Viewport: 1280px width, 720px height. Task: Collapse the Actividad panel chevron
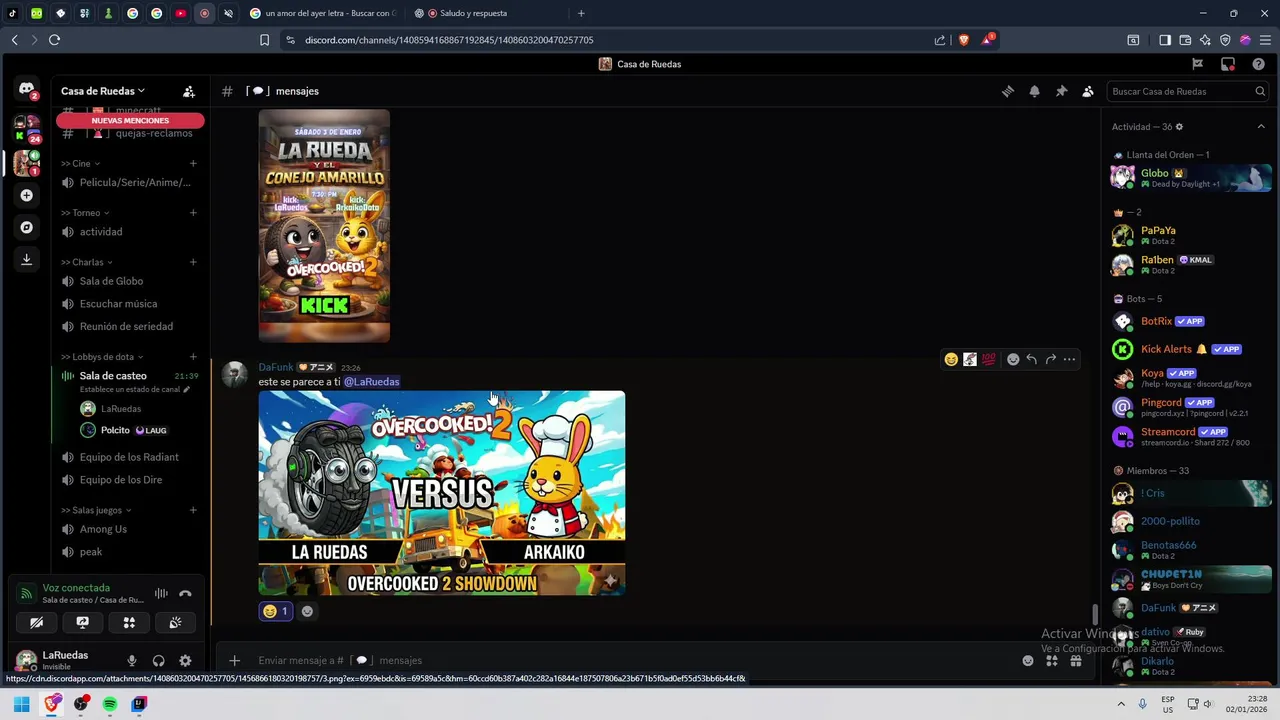point(1261,127)
